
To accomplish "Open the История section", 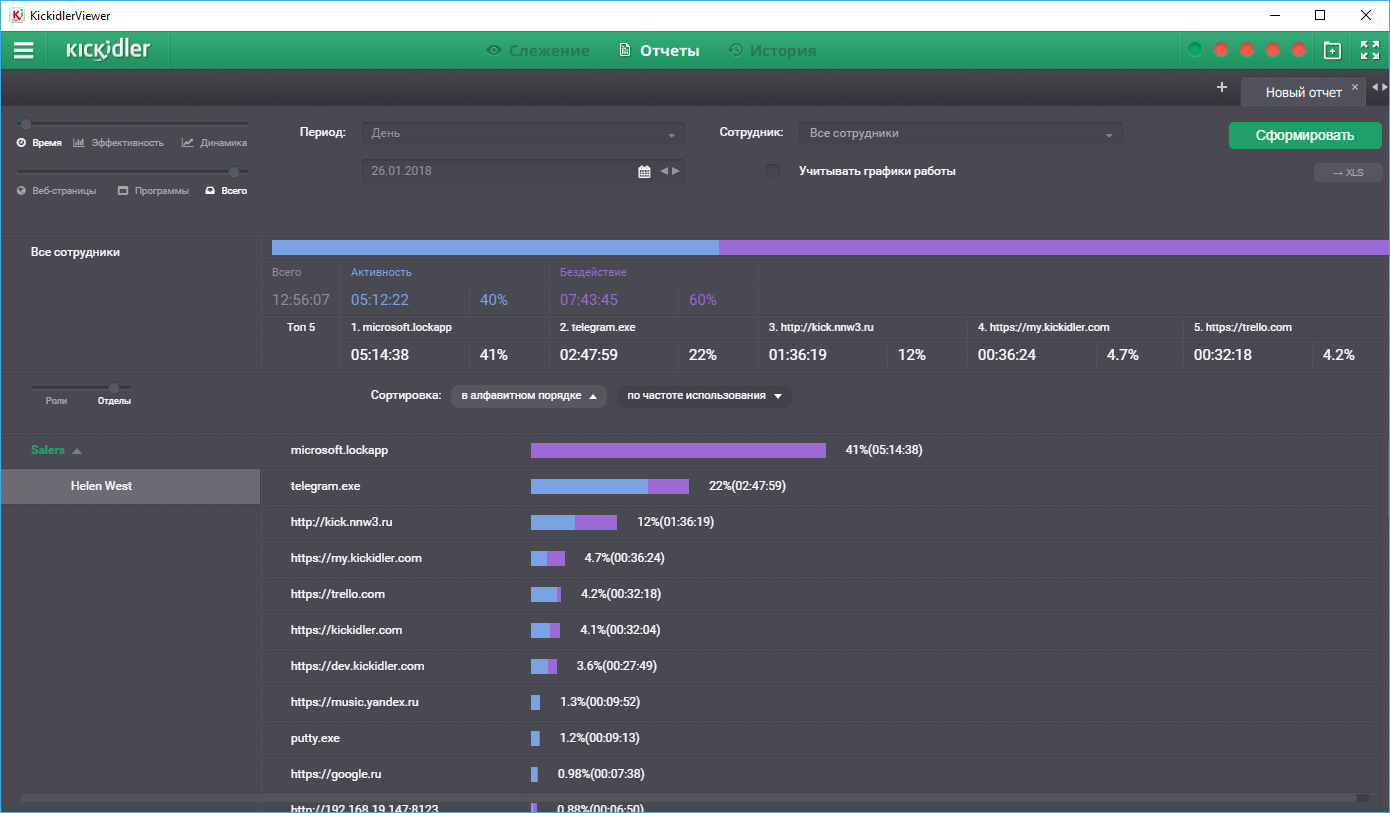I will (x=772, y=50).
